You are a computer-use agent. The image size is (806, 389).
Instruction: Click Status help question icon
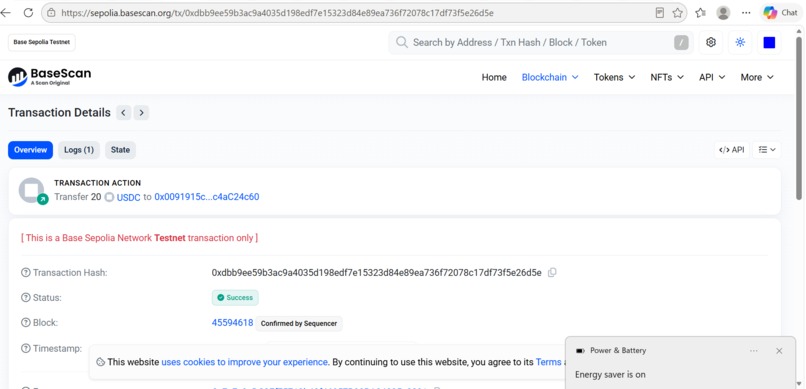(26, 298)
